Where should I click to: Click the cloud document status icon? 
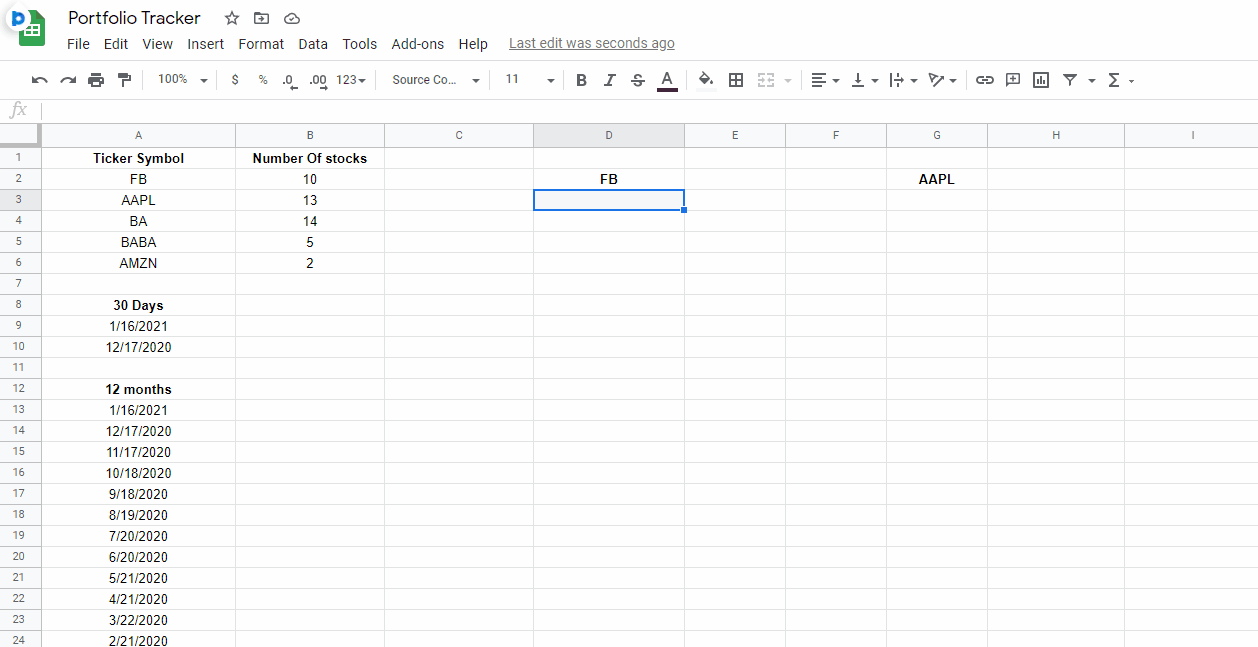[x=291, y=18]
